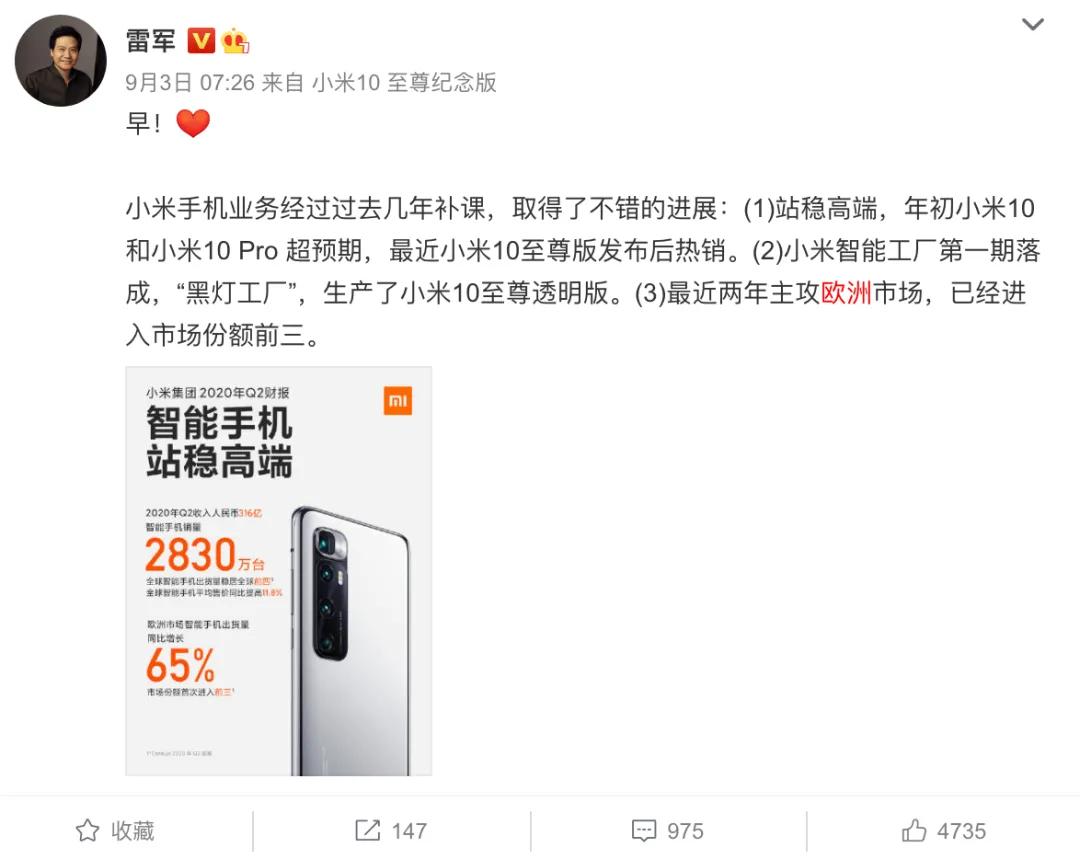The height and width of the screenshot is (859, 1080).
Task: Open the attached Xiaomi Q2 report image
Action: pyautogui.click(x=279, y=571)
